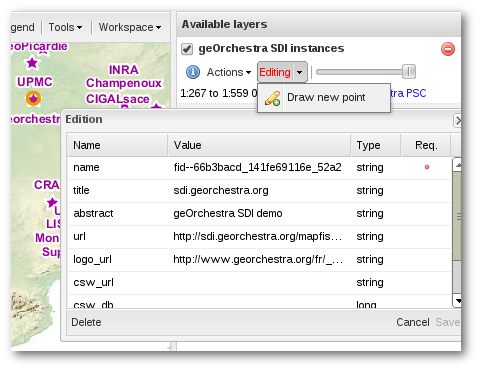Viewport: 480px width, 370px height.
Task: Select the 'csw_url' attribute name row
Action: [93, 282]
